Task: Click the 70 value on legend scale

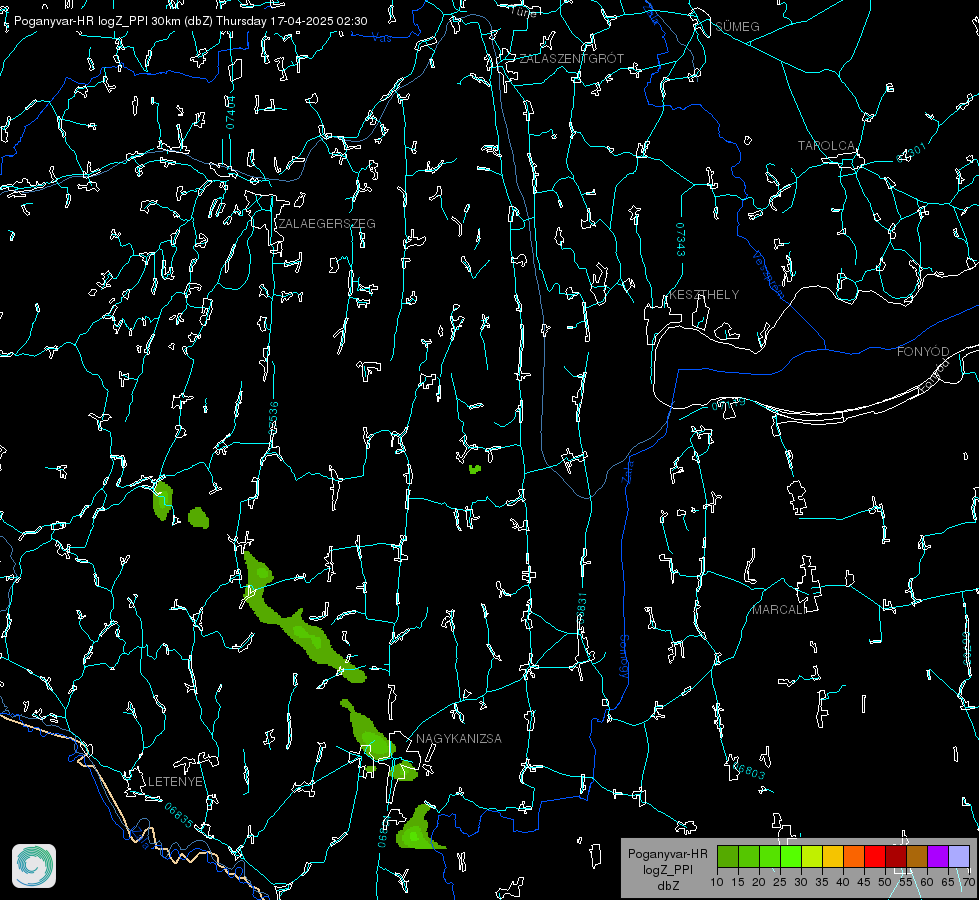Action: coord(968,882)
